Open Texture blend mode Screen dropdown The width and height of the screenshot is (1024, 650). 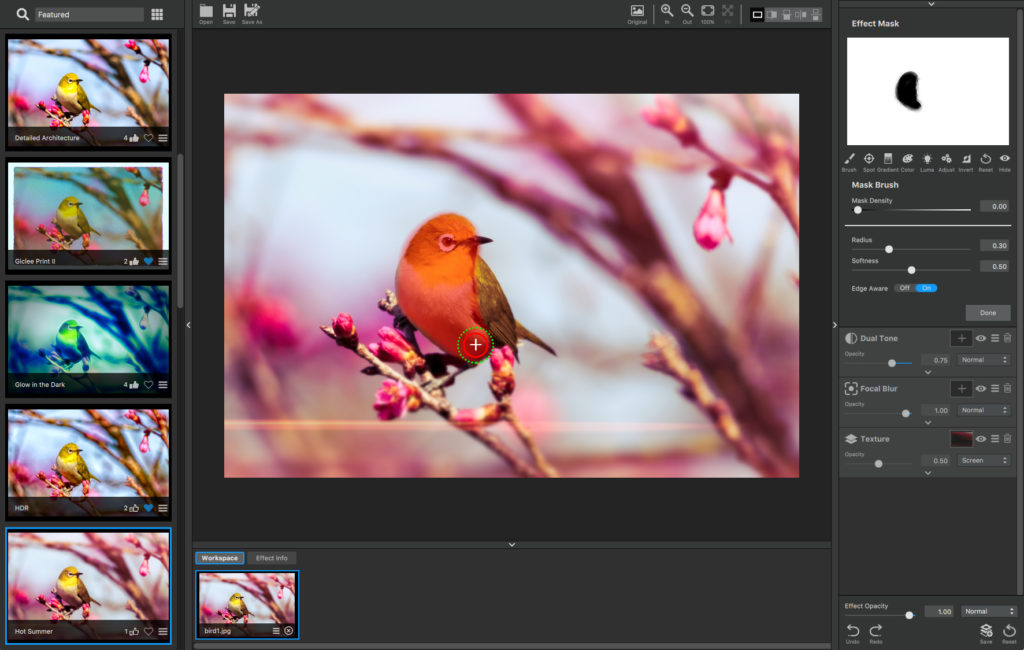pos(984,461)
